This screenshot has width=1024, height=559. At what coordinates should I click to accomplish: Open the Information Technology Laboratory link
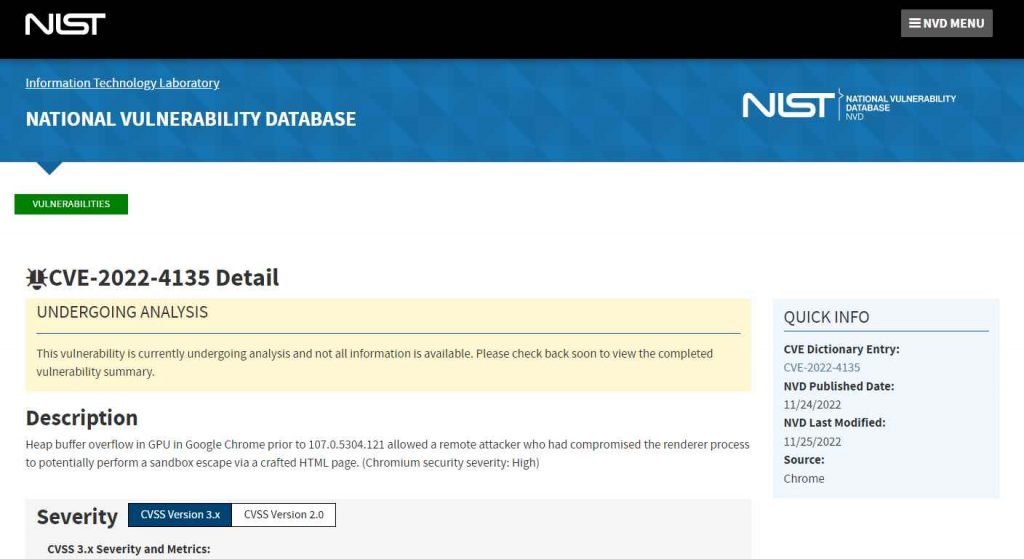tap(122, 83)
